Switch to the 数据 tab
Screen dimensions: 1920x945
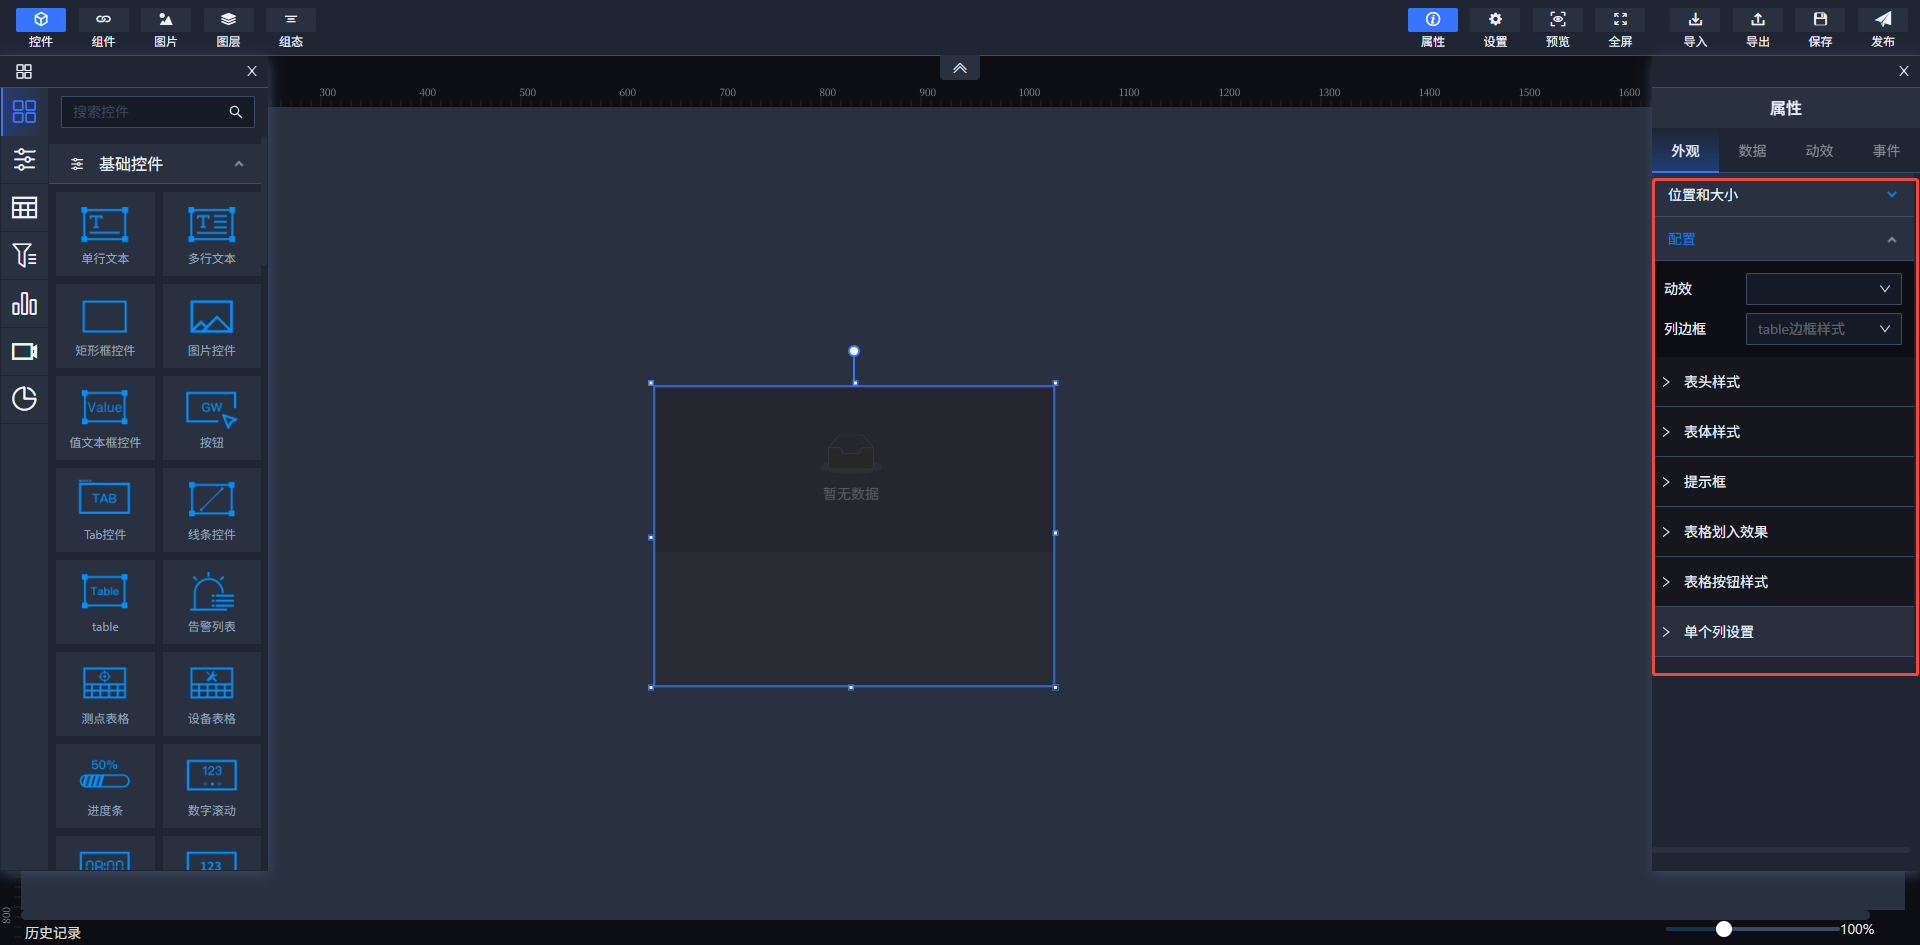click(x=1752, y=151)
